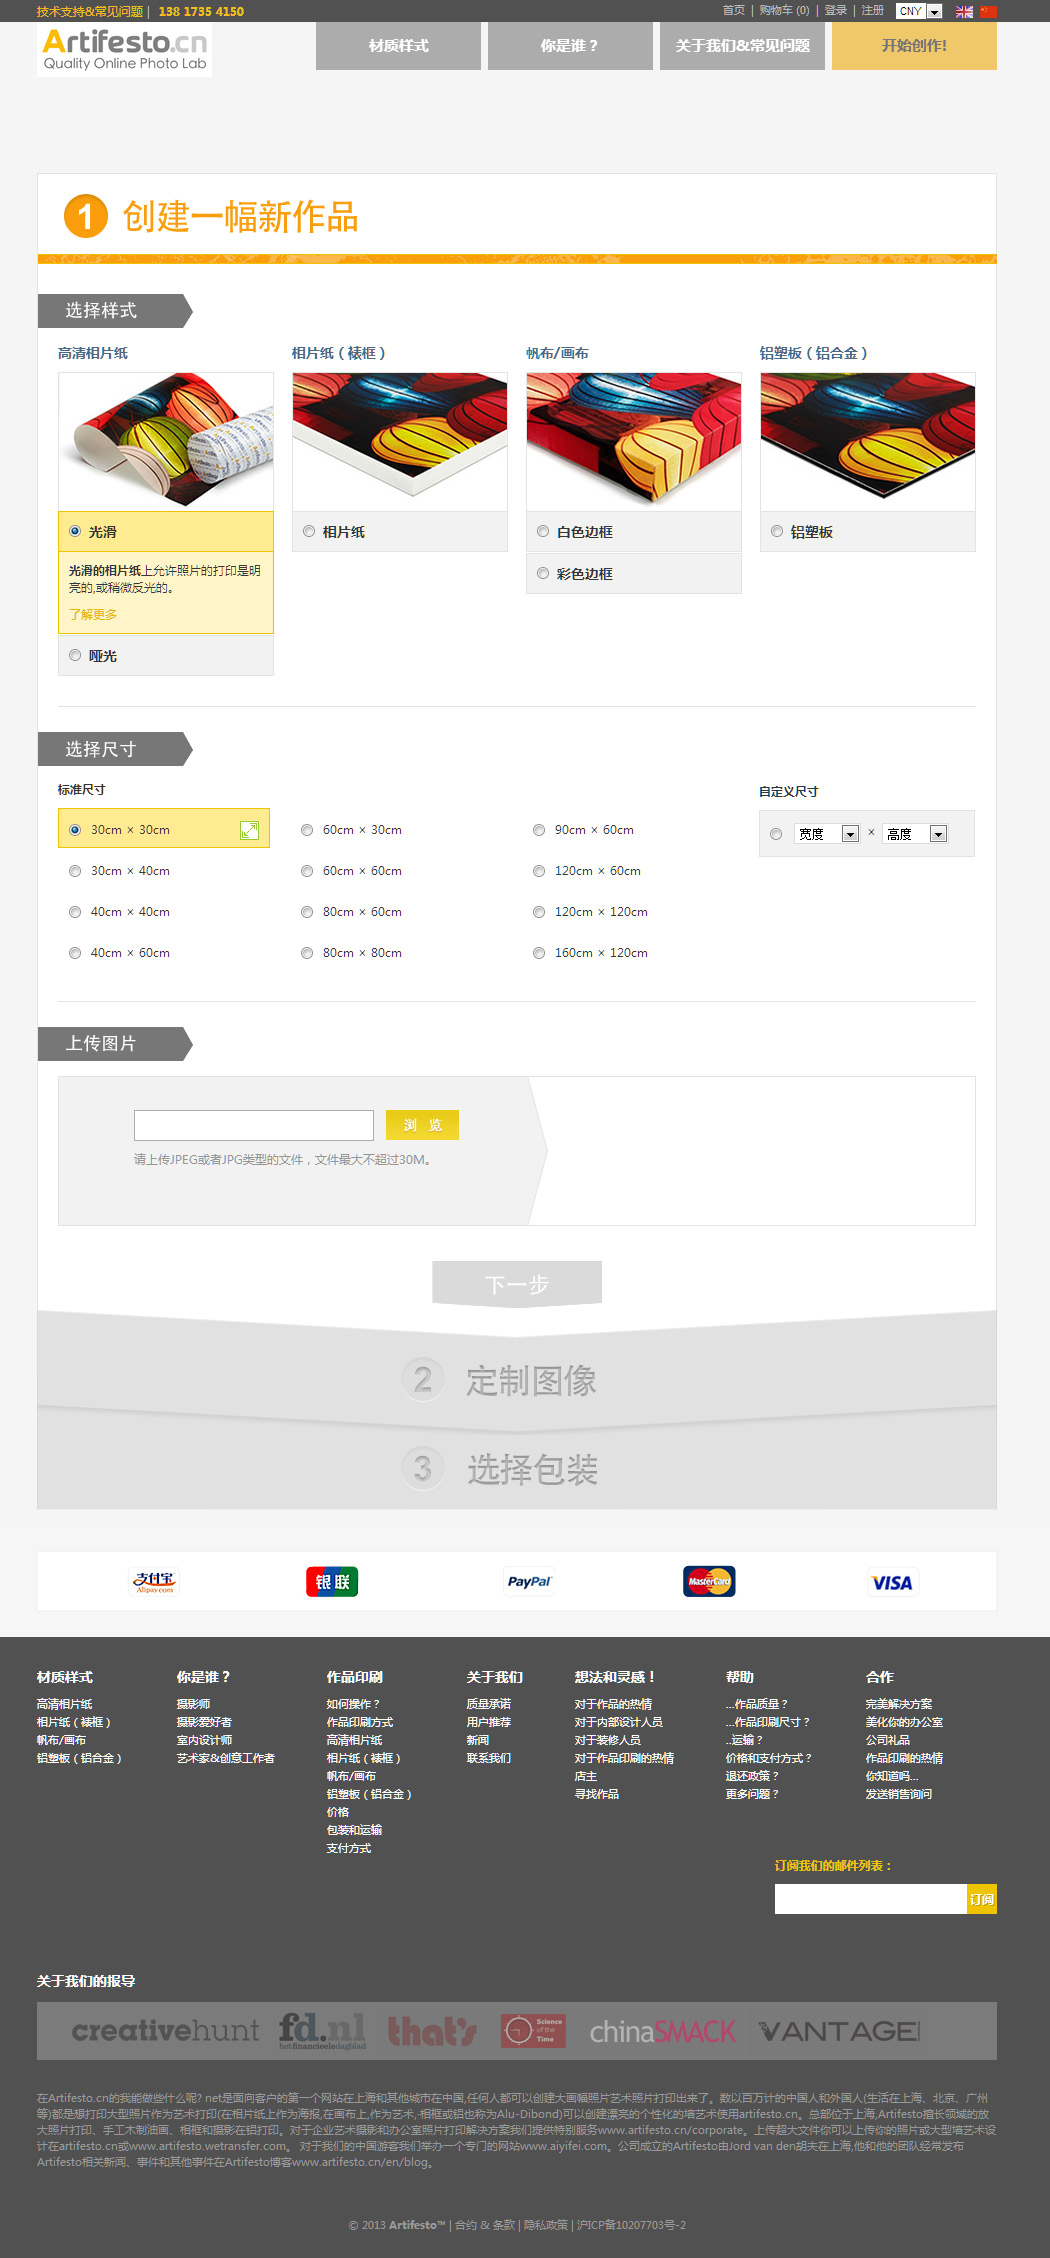The image size is (1050, 2258).
Task: Open the 开始创作! navigation tab
Action: pyautogui.click(x=914, y=46)
